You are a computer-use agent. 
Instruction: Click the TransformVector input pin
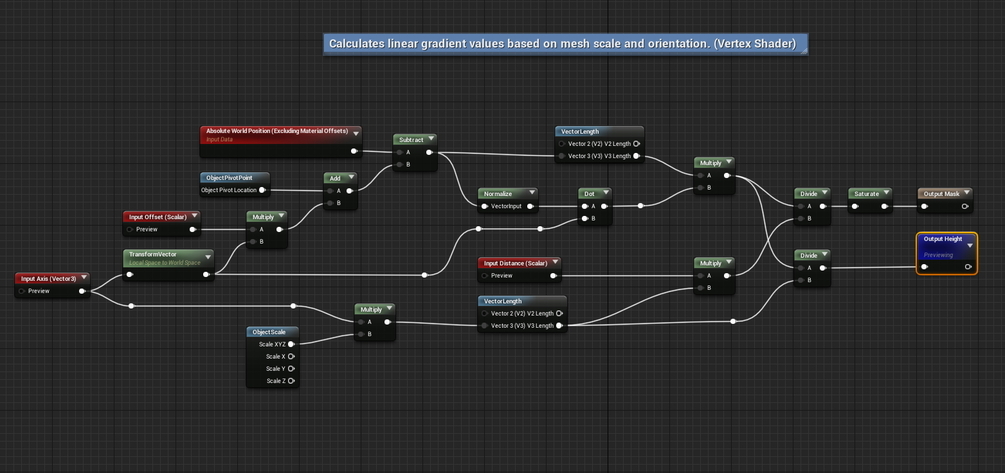129,275
